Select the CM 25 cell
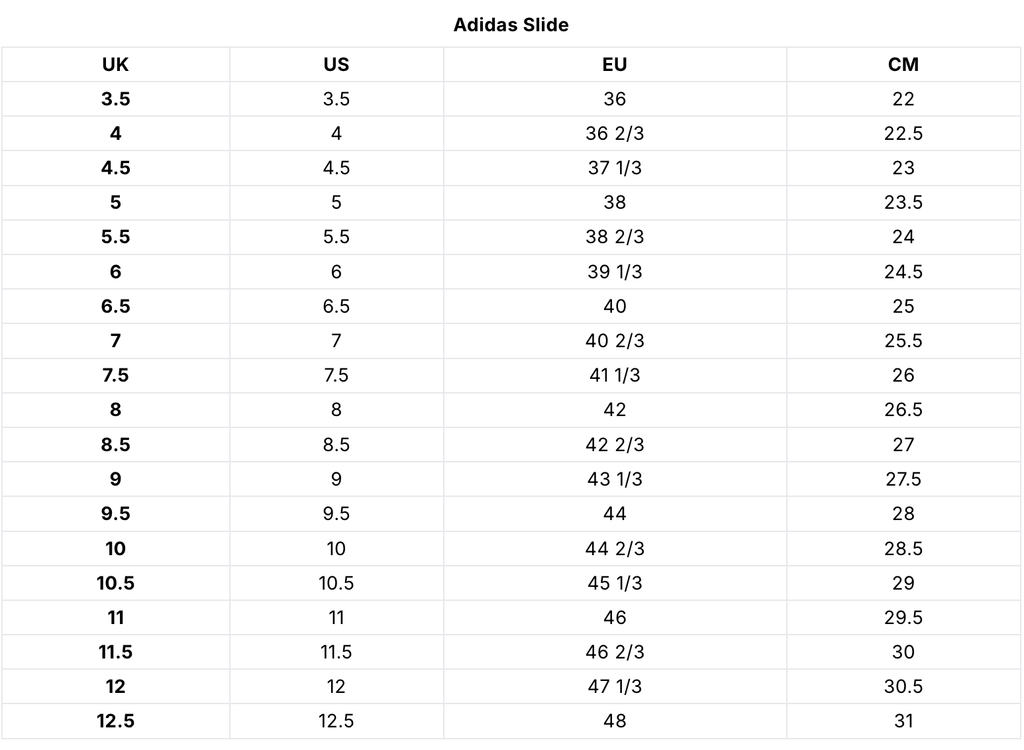This screenshot has width=1024, height=750. 903,306
